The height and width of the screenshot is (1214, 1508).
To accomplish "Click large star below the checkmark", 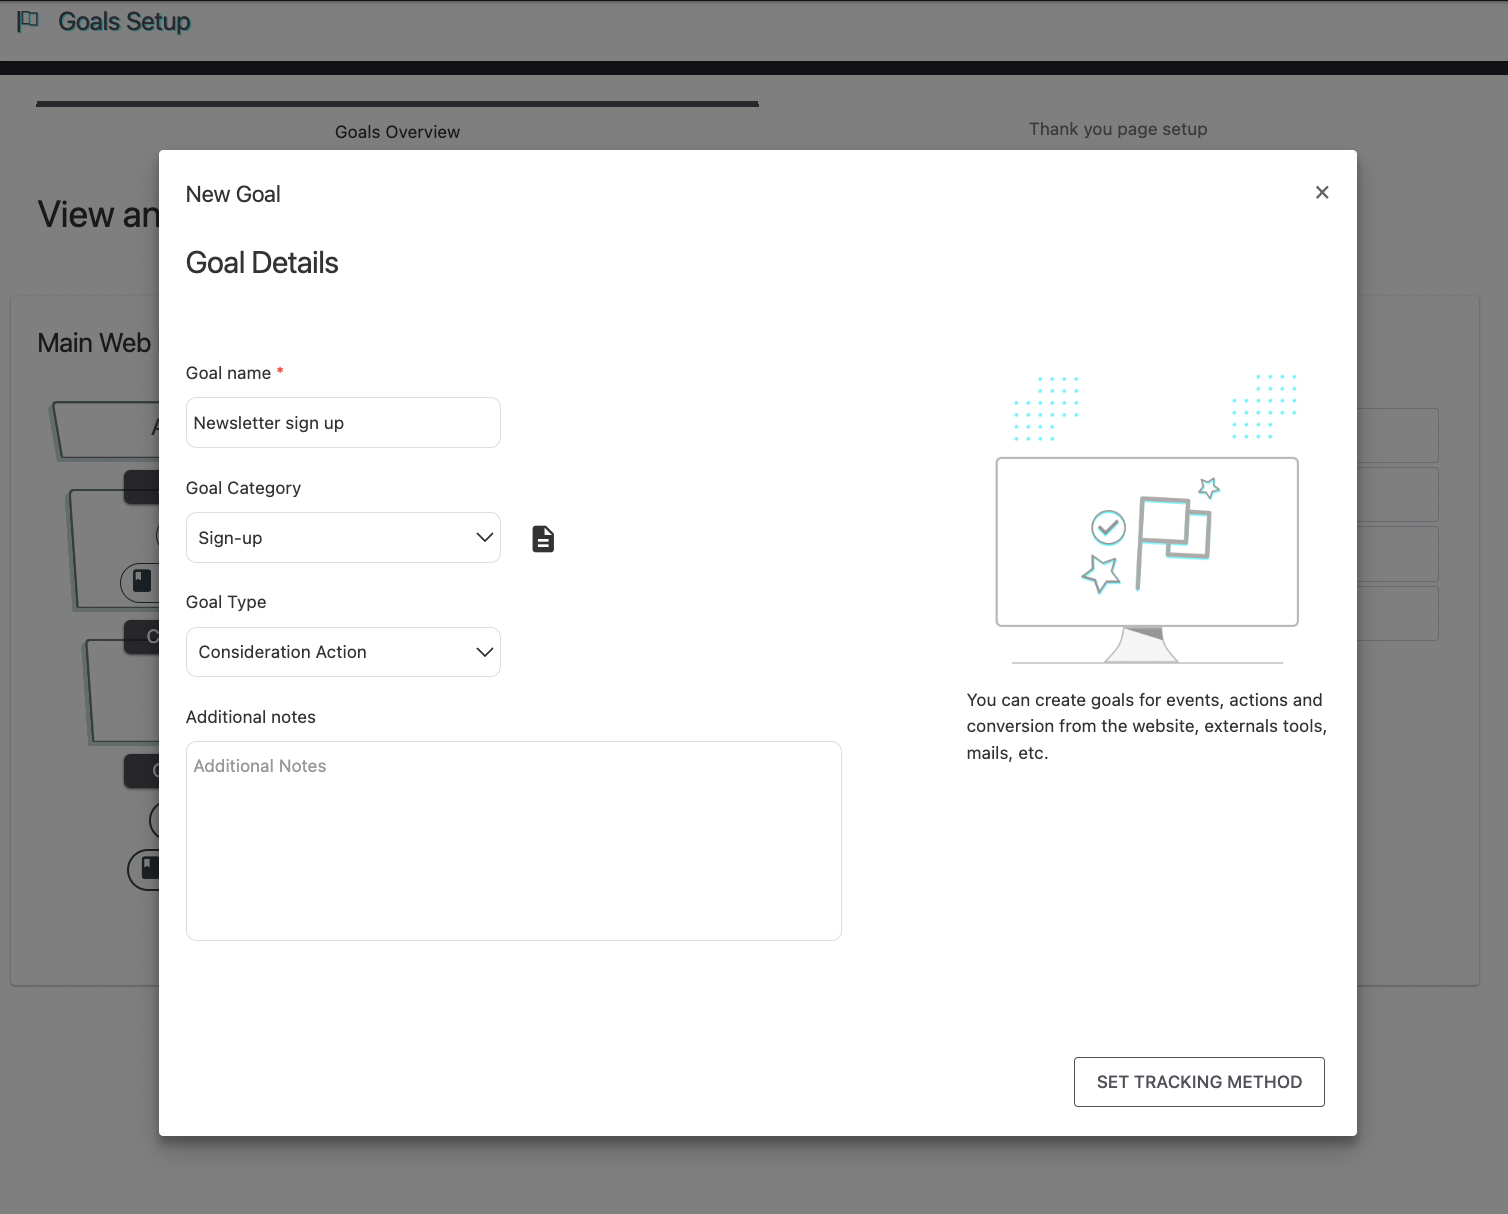I will coord(1101,574).
